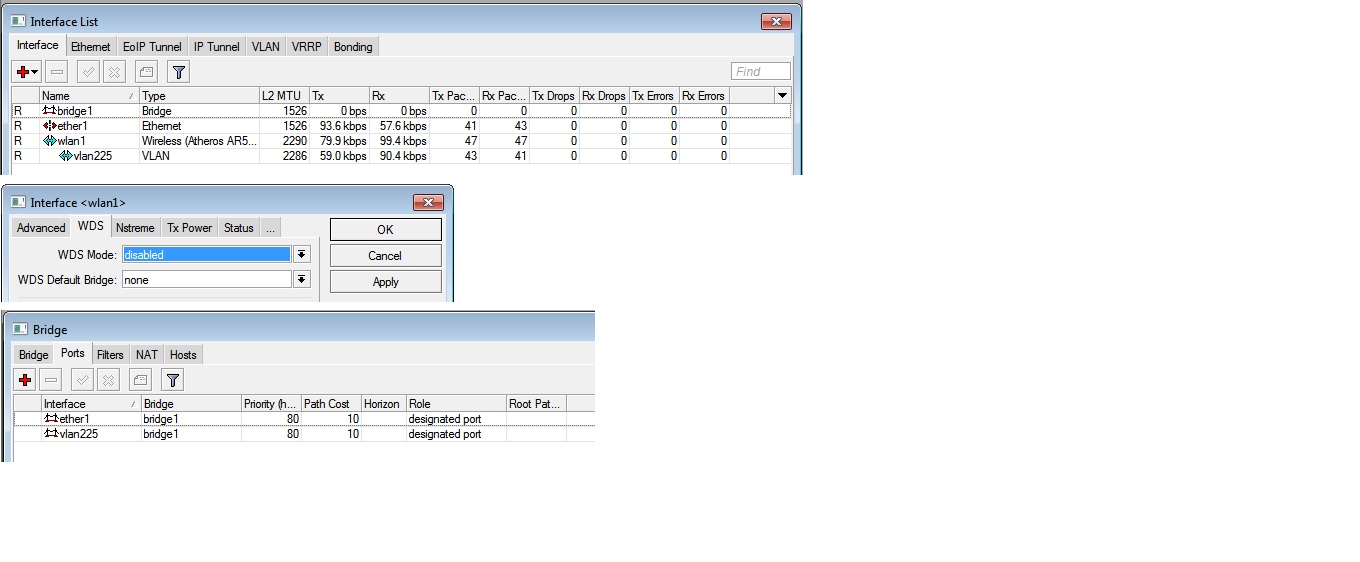
Task: Click the ether1 interface icon in Interface List
Action: click(49, 126)
